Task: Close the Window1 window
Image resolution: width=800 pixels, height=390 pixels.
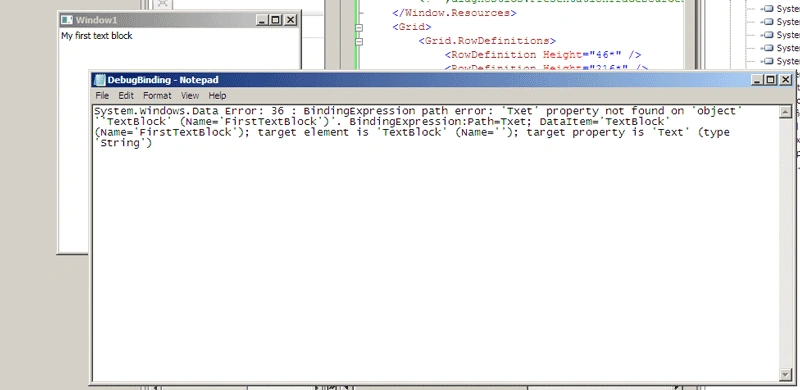Action: point(290,20)
